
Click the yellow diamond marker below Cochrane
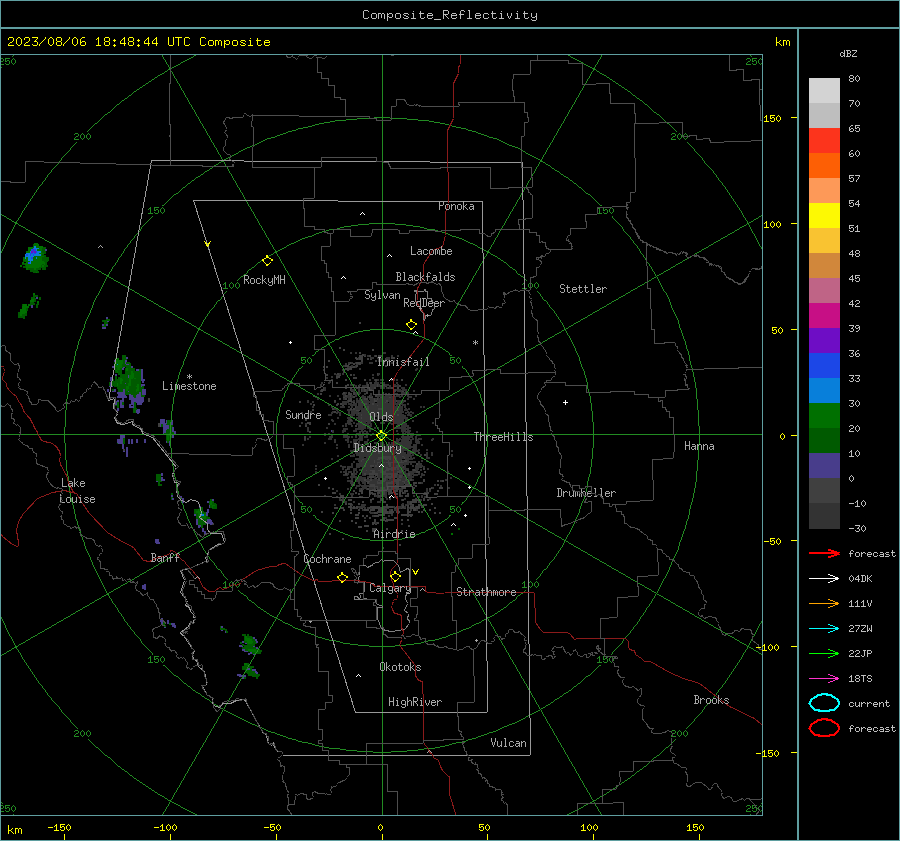coord(343,578)
